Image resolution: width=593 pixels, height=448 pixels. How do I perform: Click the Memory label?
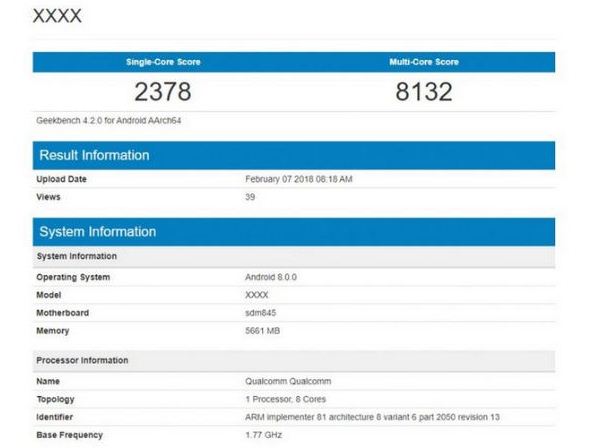(x=53, y=331)
